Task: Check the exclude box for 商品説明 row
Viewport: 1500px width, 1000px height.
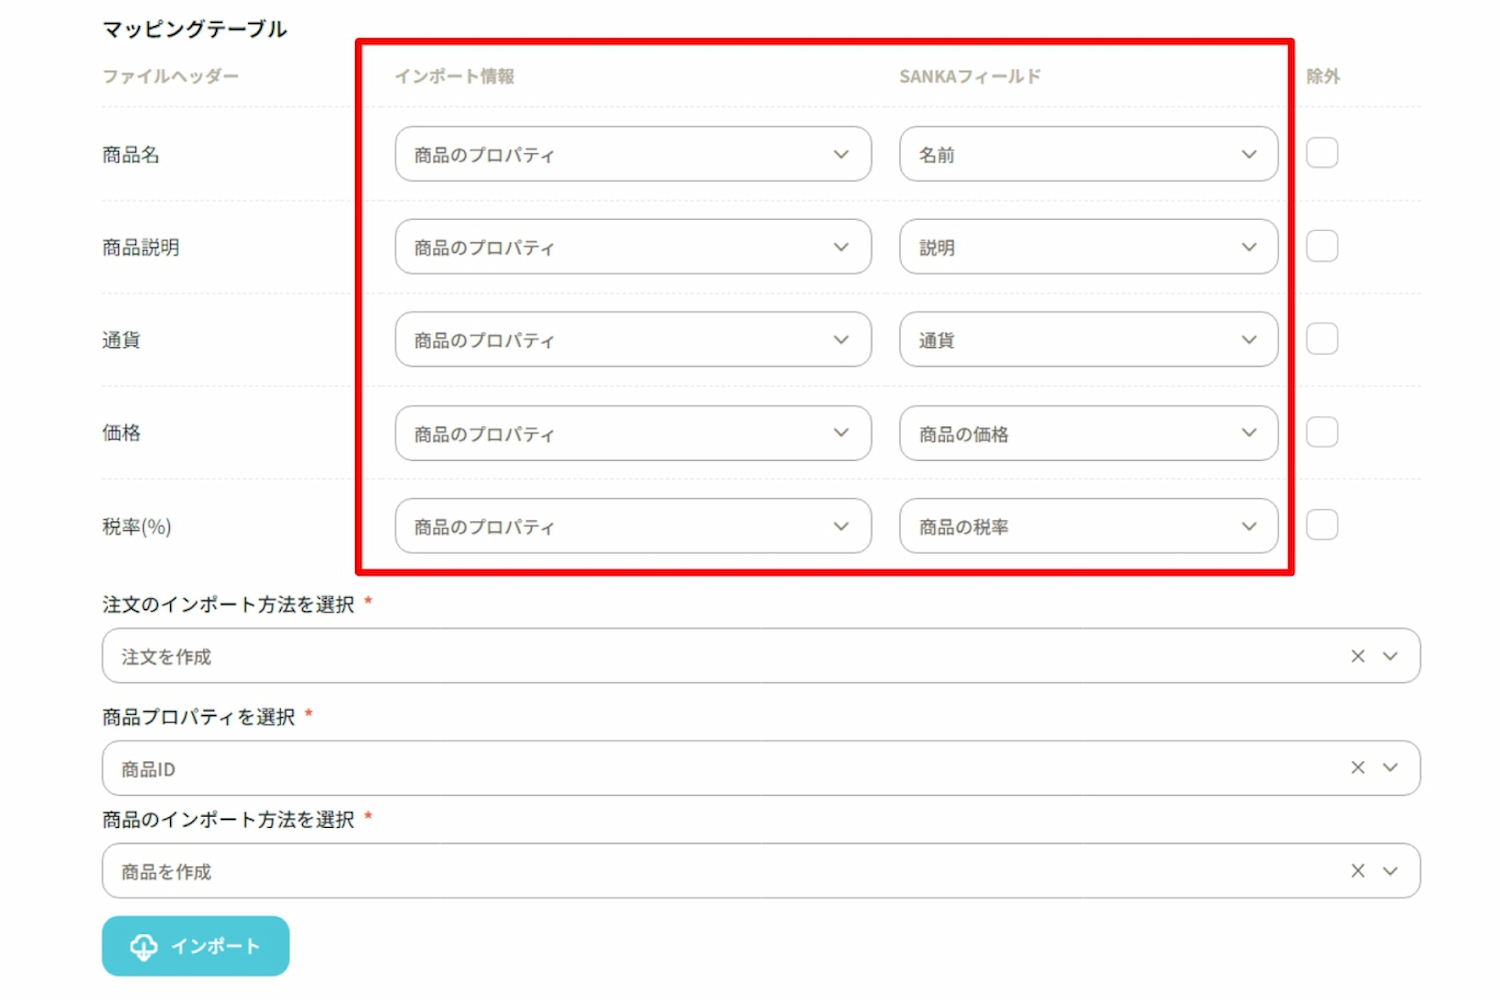Action: click(x=1322, y=246)
